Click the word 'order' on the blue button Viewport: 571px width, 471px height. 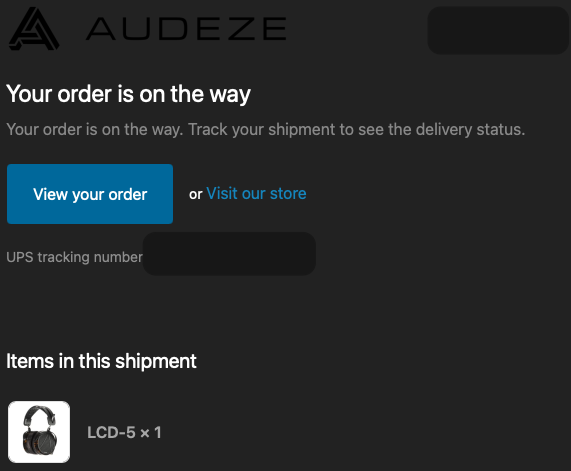click(128, 195)
